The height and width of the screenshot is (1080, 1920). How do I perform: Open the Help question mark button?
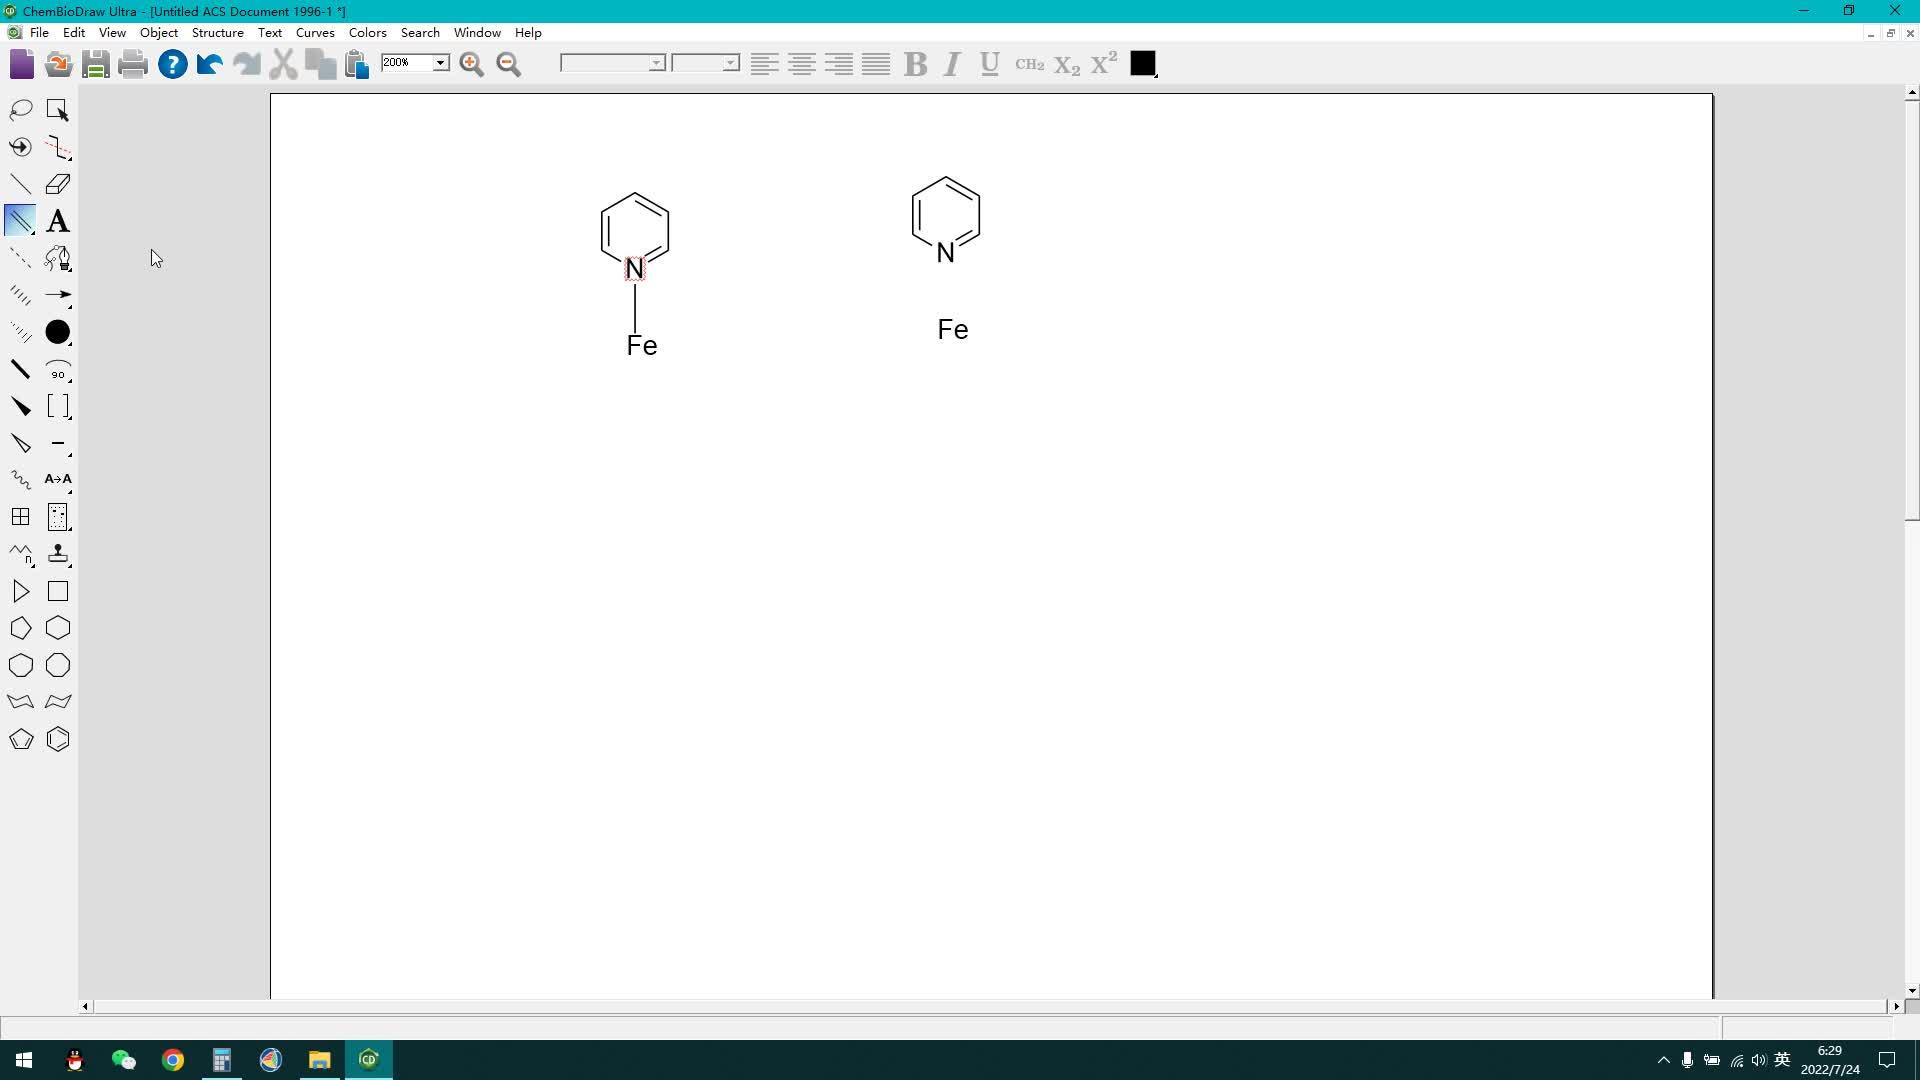tap(172, 64)
